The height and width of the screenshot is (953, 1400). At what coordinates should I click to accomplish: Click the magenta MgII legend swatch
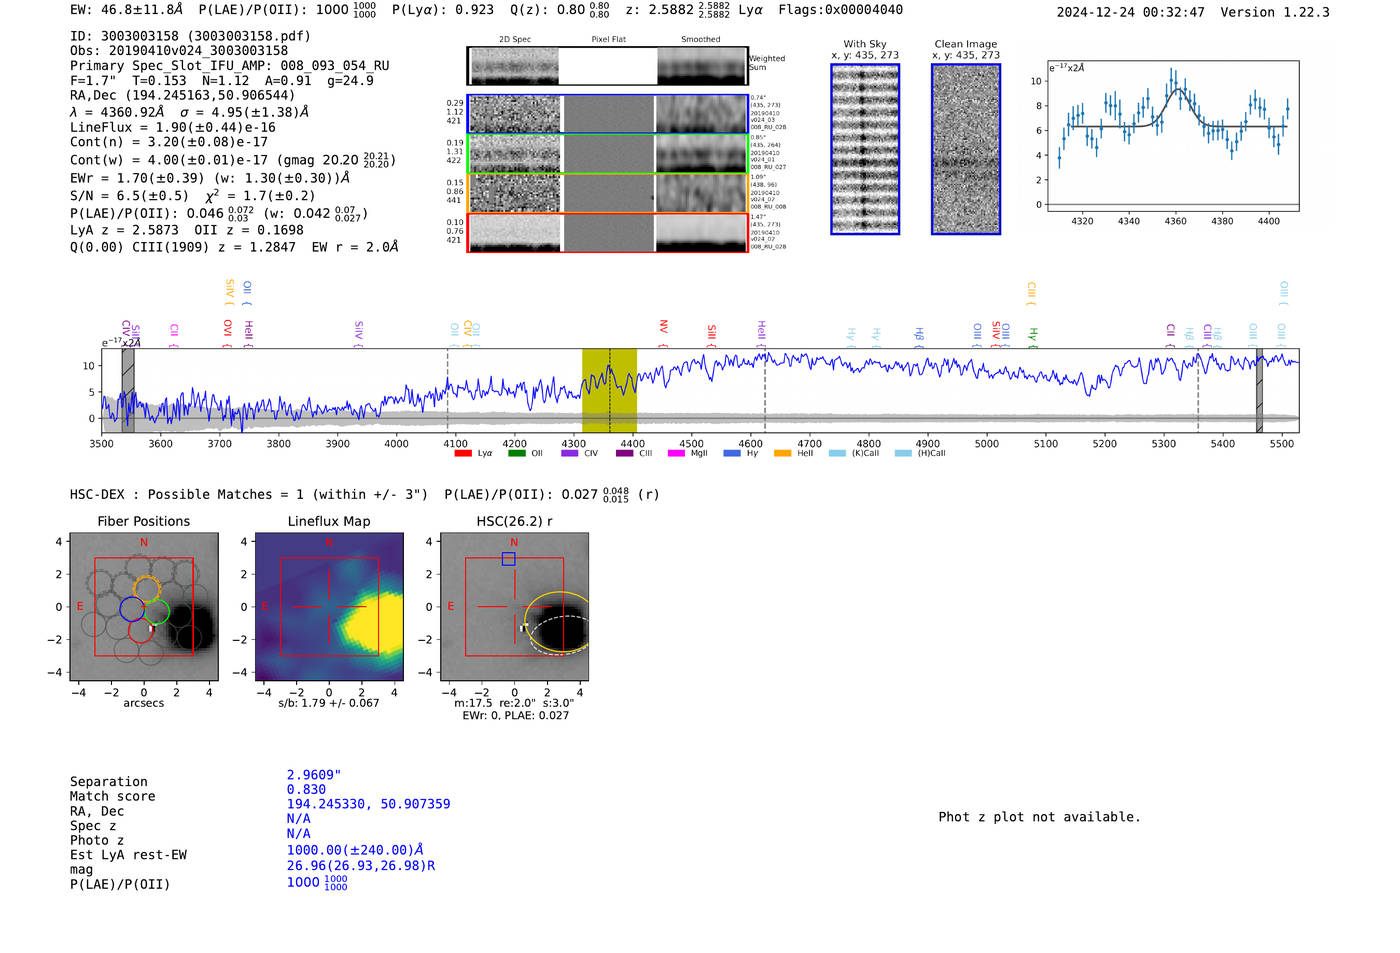[x=676, y=454]
